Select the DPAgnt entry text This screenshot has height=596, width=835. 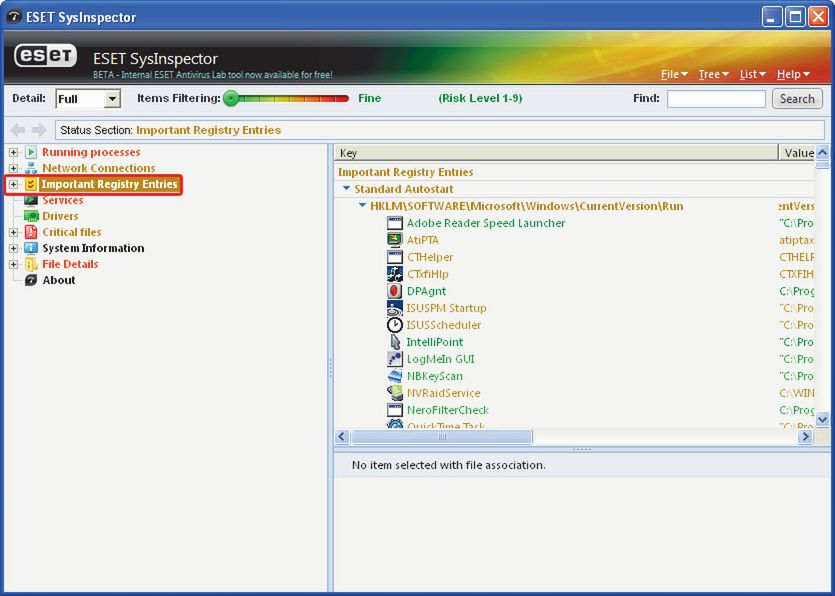[x=426, y=291]
